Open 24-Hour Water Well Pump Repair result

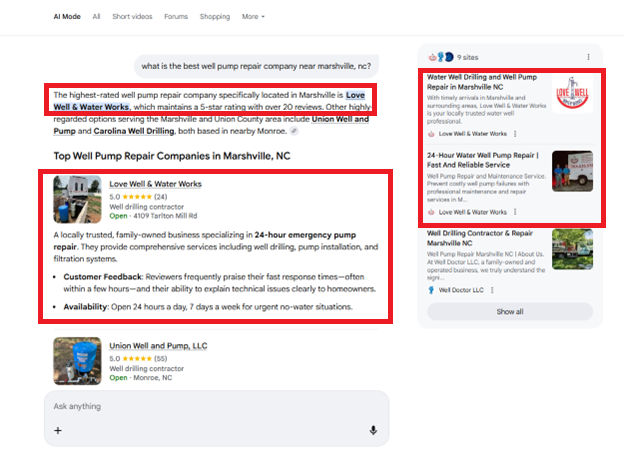pyautogui.click(x=483, y=160)
